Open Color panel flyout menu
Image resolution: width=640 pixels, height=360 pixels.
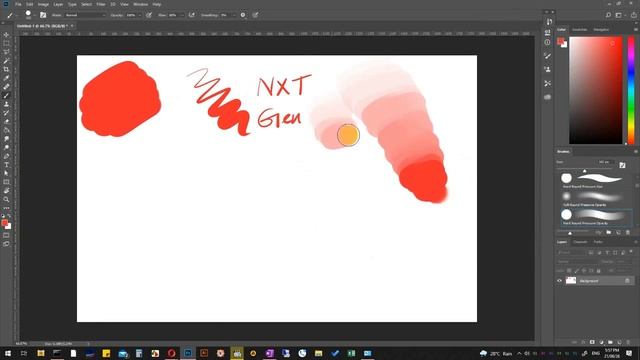point(636,29)
